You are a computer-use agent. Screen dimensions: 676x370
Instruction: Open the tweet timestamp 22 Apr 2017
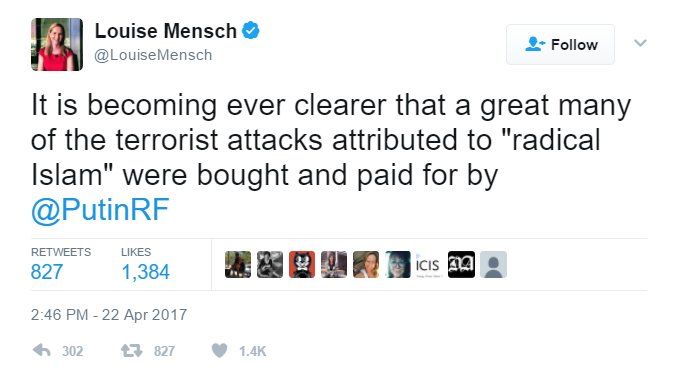[x=109, y=314]
